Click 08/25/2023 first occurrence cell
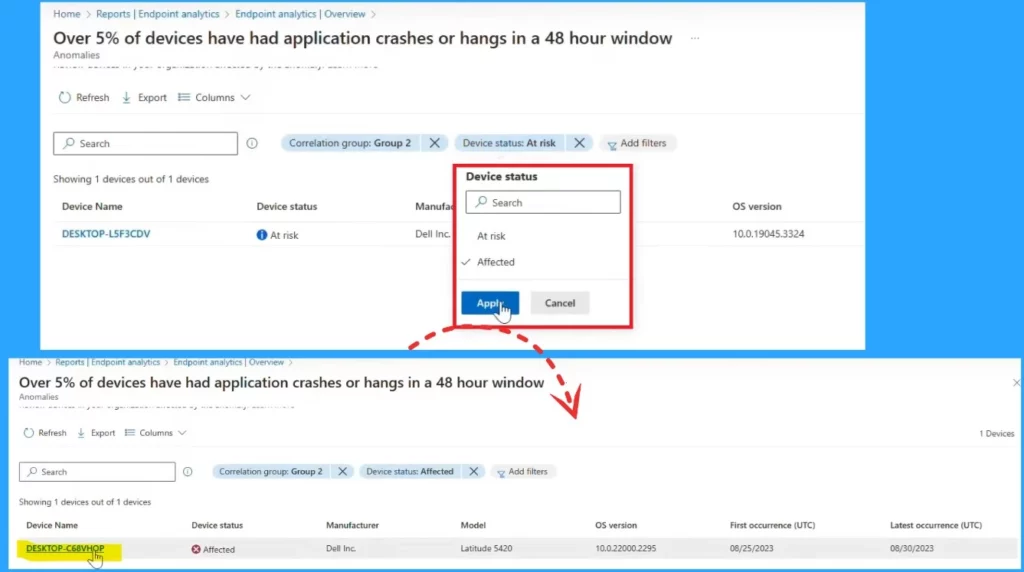1024x572 pixels. coord(751,548)
